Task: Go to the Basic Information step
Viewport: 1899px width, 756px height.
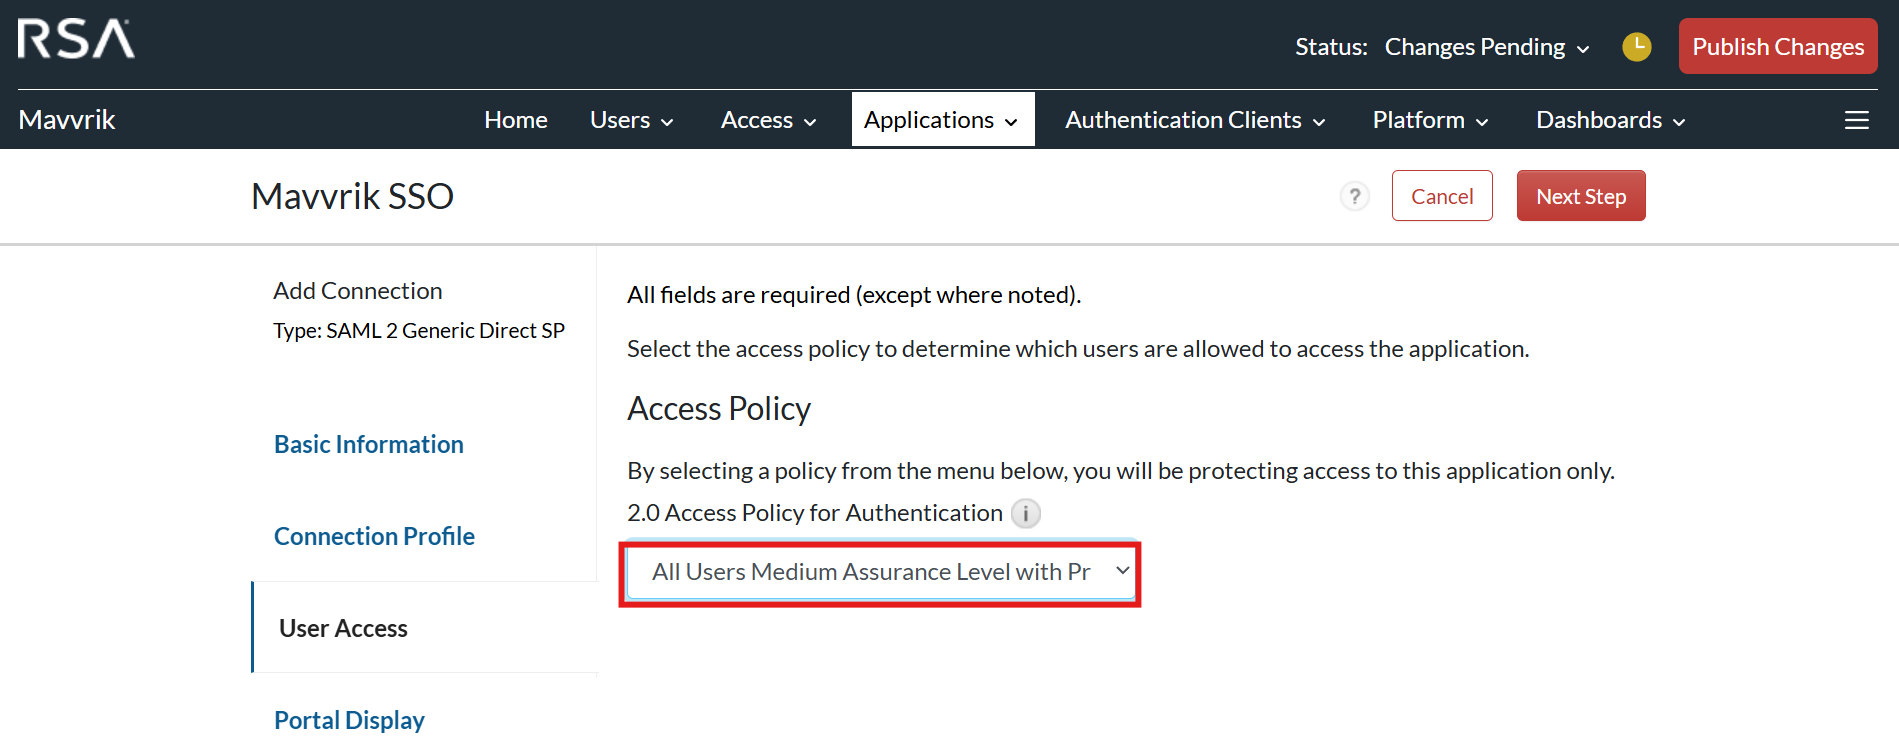Action: [x=369, y=444]
